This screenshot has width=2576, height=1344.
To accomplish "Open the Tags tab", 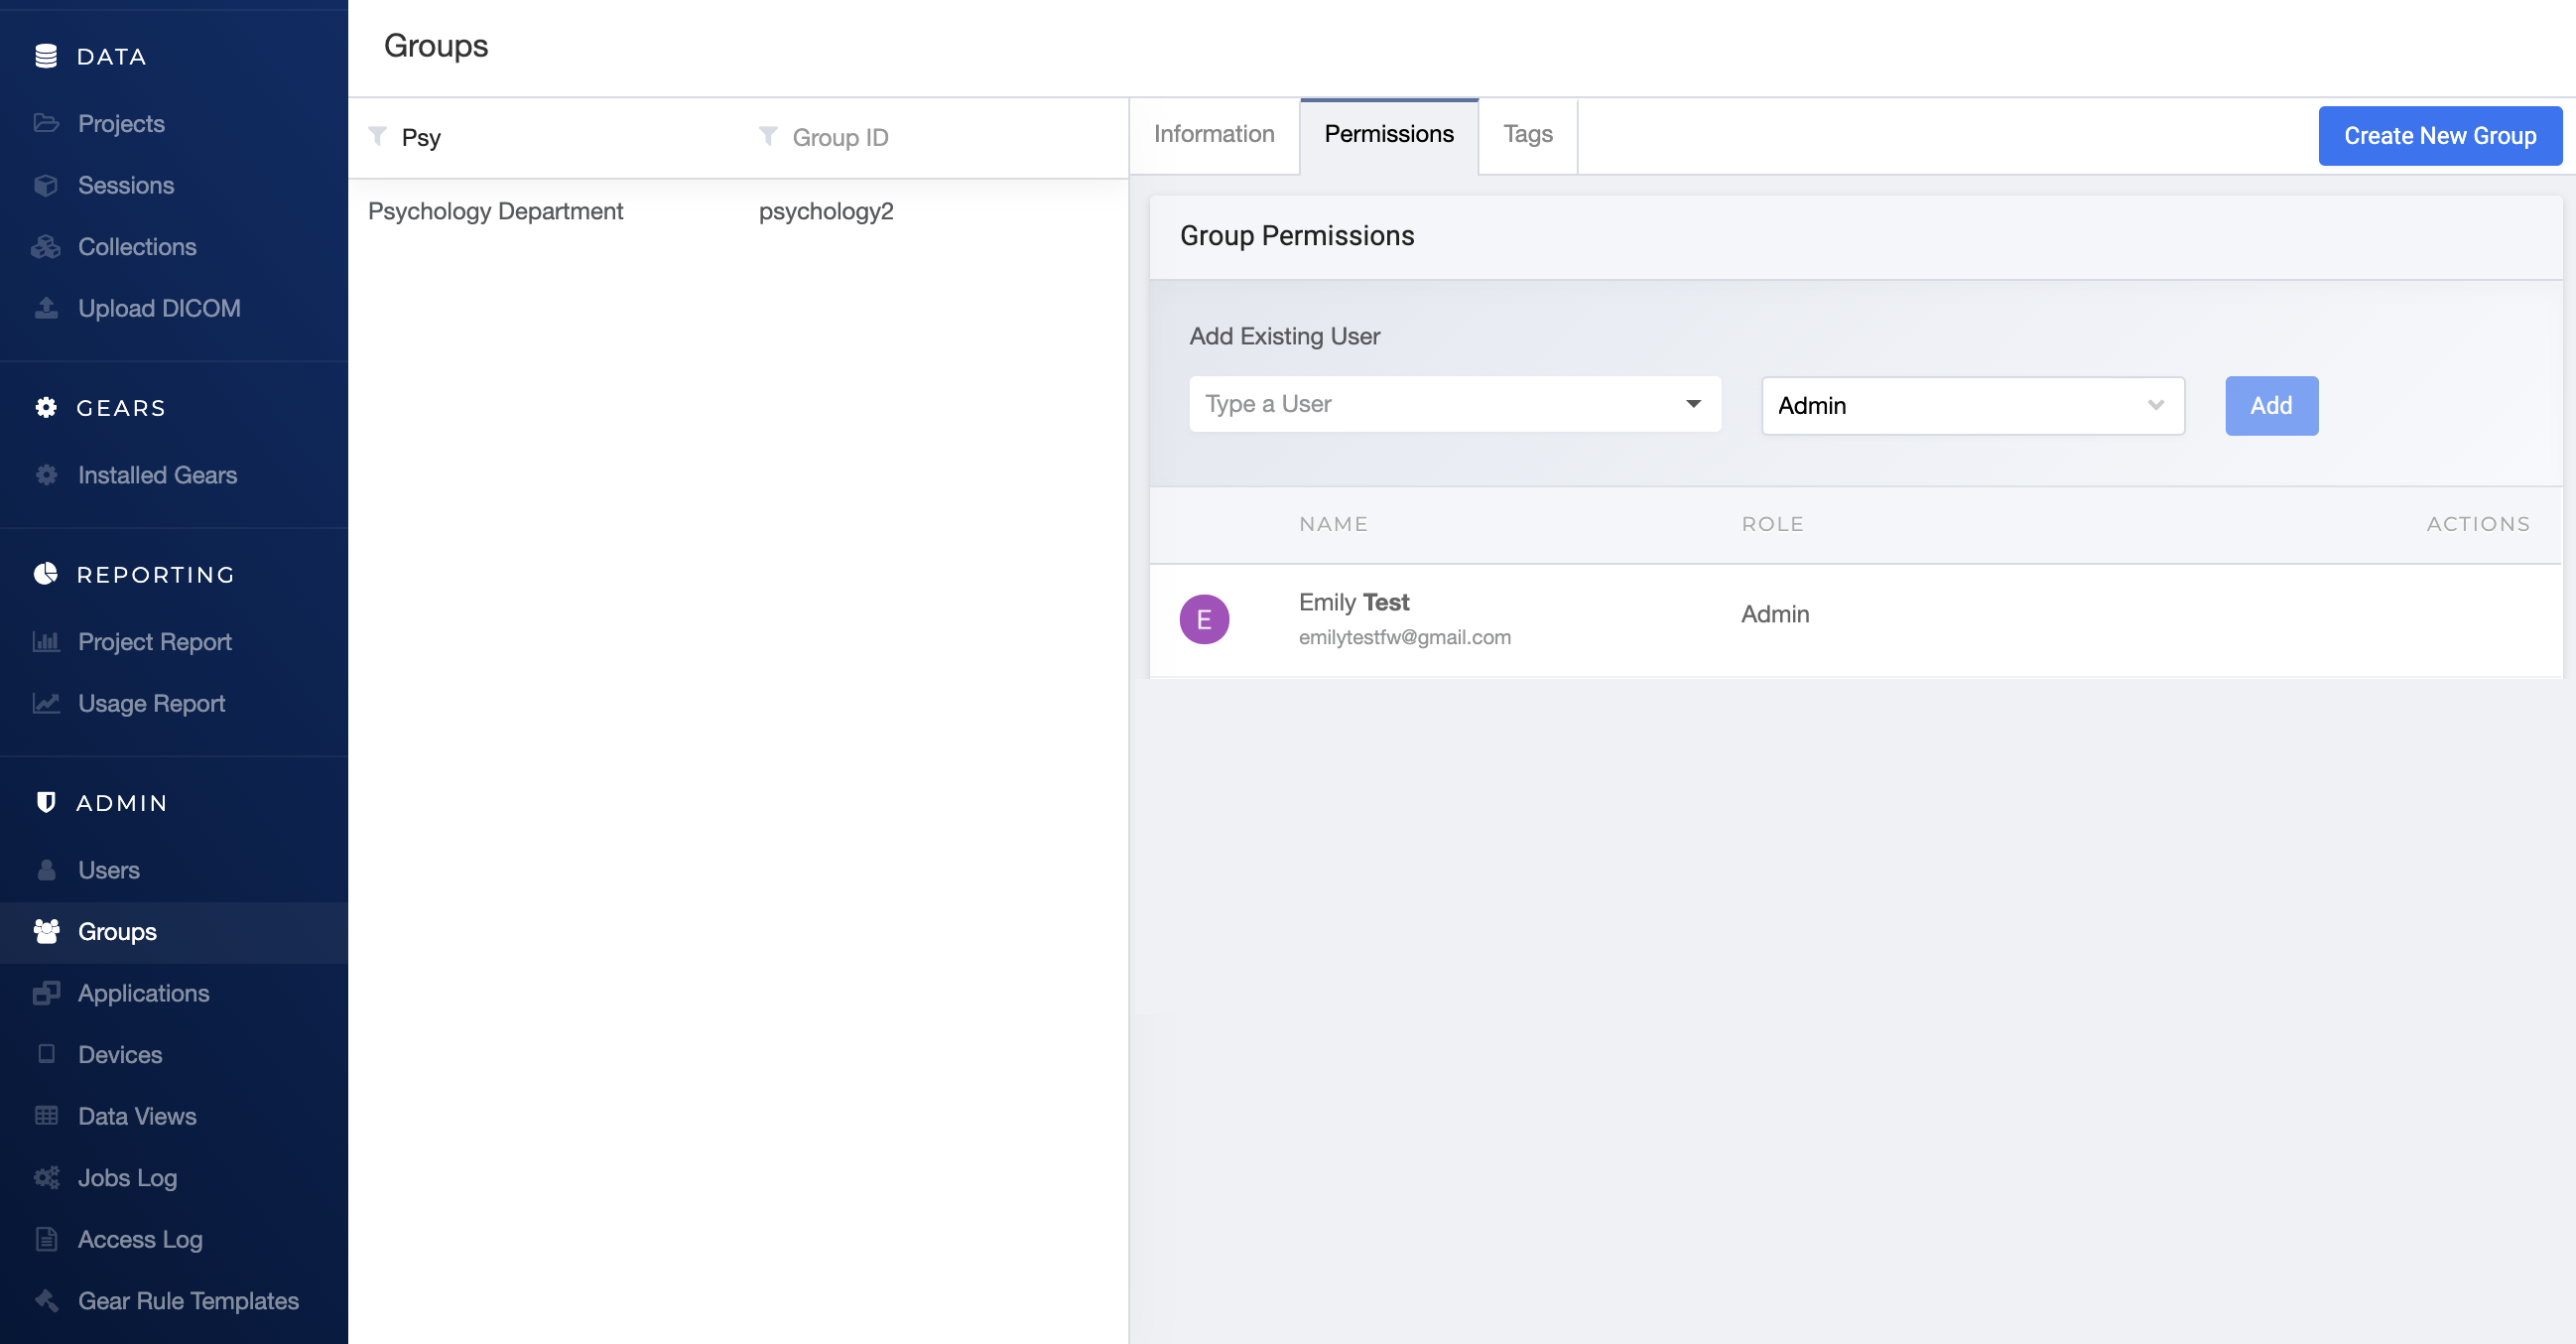I will point(1527,134).
